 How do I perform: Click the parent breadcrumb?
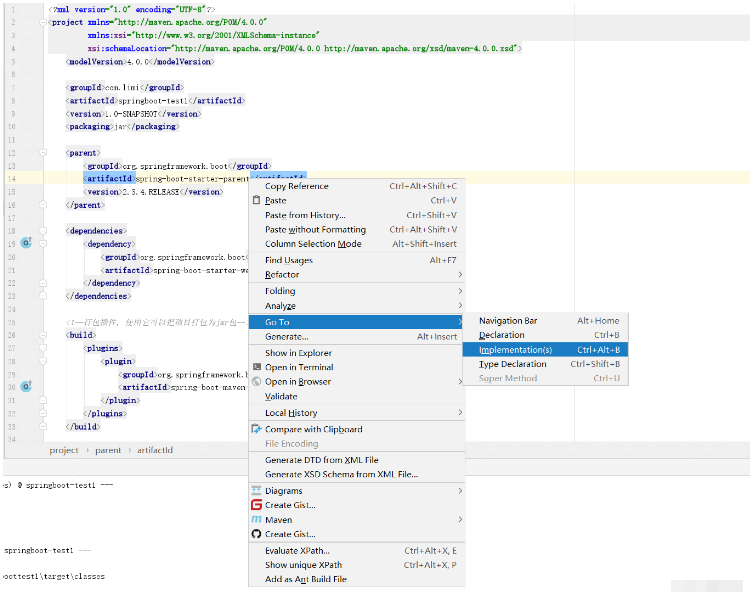coord(108,450)
